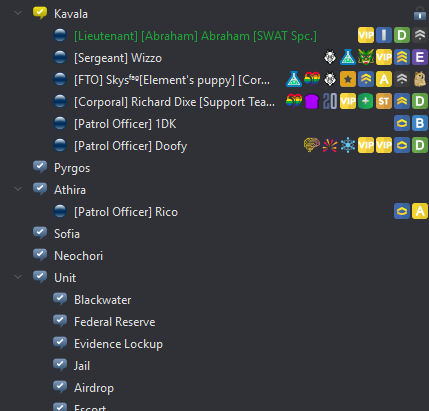Select user [Sergeant] Wizzo
The image size is (429, 411).
tap(118, 58)
